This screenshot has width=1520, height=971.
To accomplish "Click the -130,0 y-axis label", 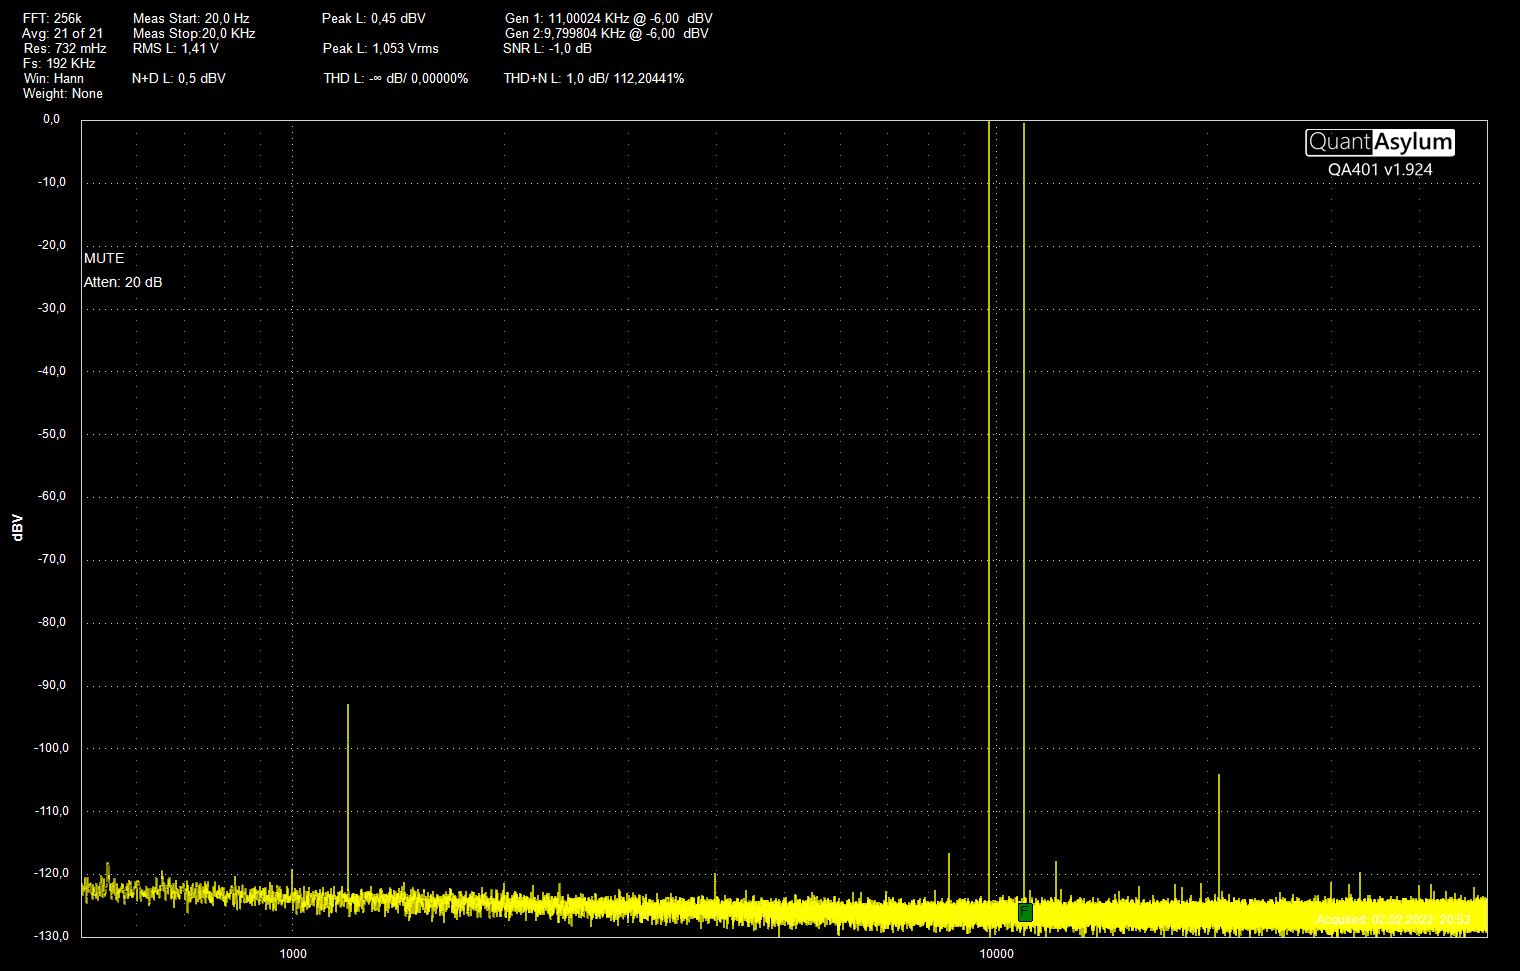I will pos(52,936).
